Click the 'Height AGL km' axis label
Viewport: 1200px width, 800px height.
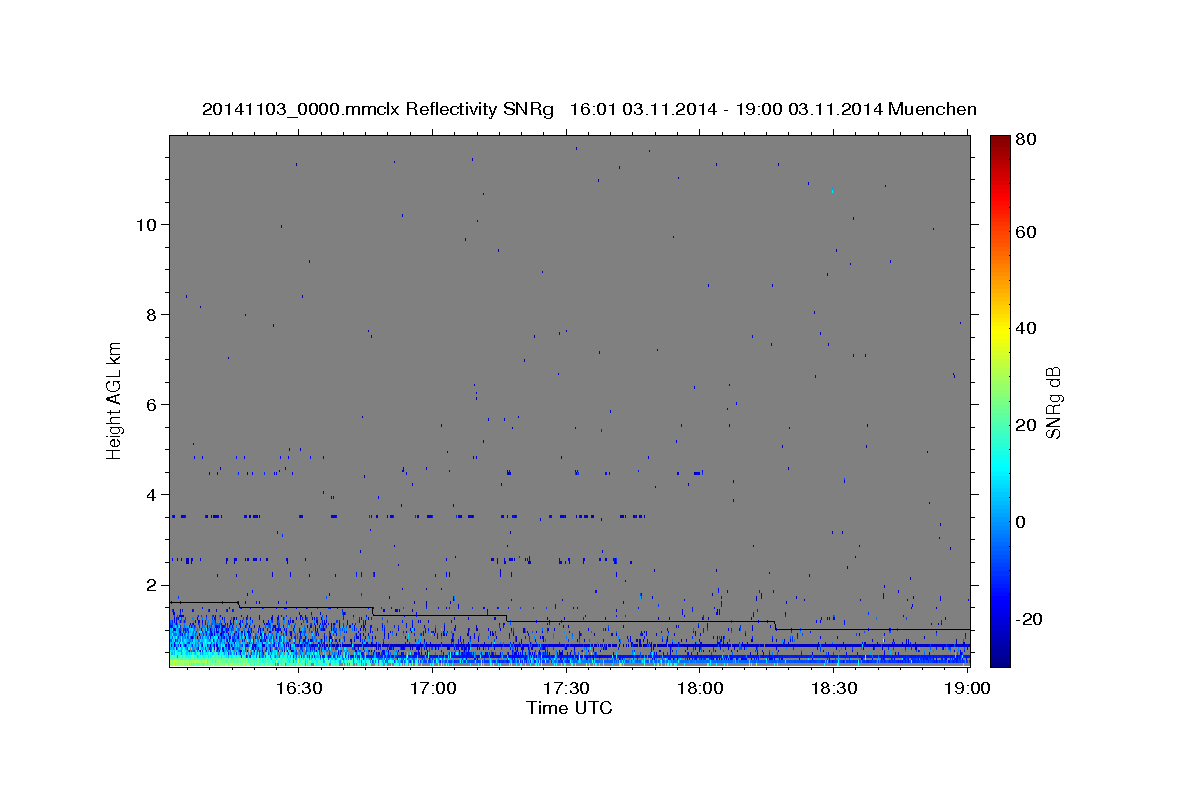(114, 399)
